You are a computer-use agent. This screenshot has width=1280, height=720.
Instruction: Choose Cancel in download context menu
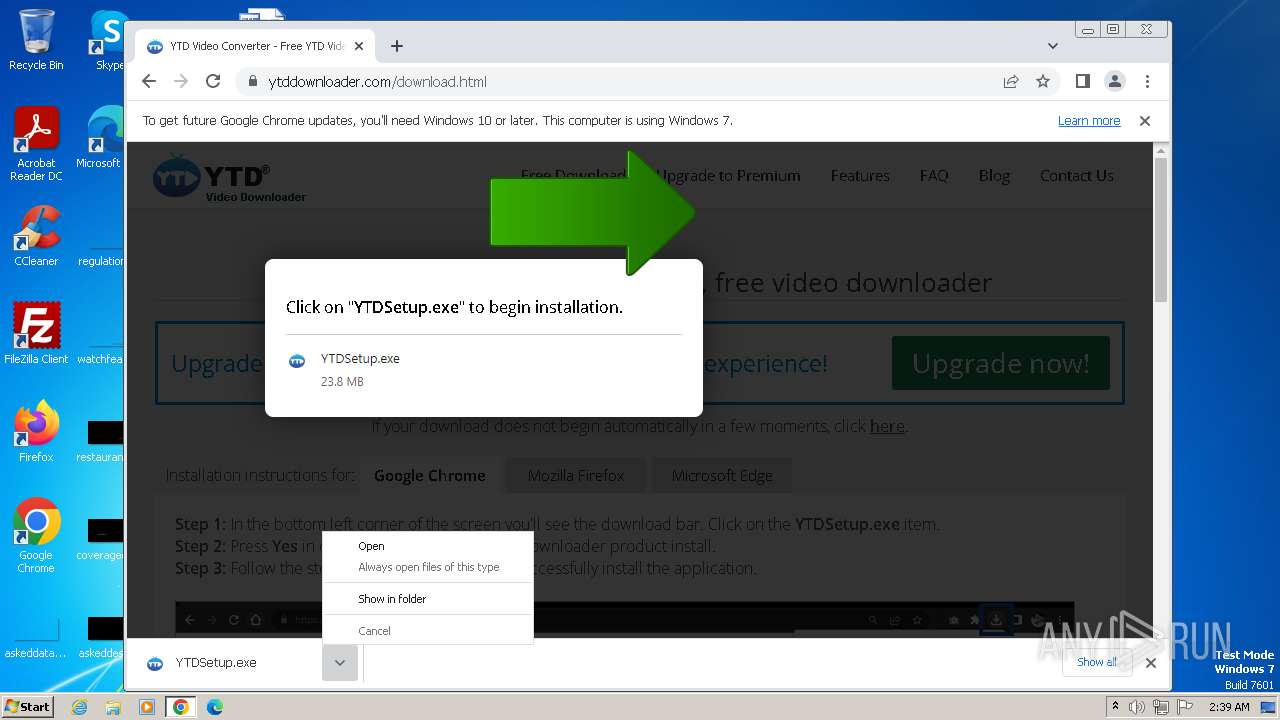coord(428,631)
